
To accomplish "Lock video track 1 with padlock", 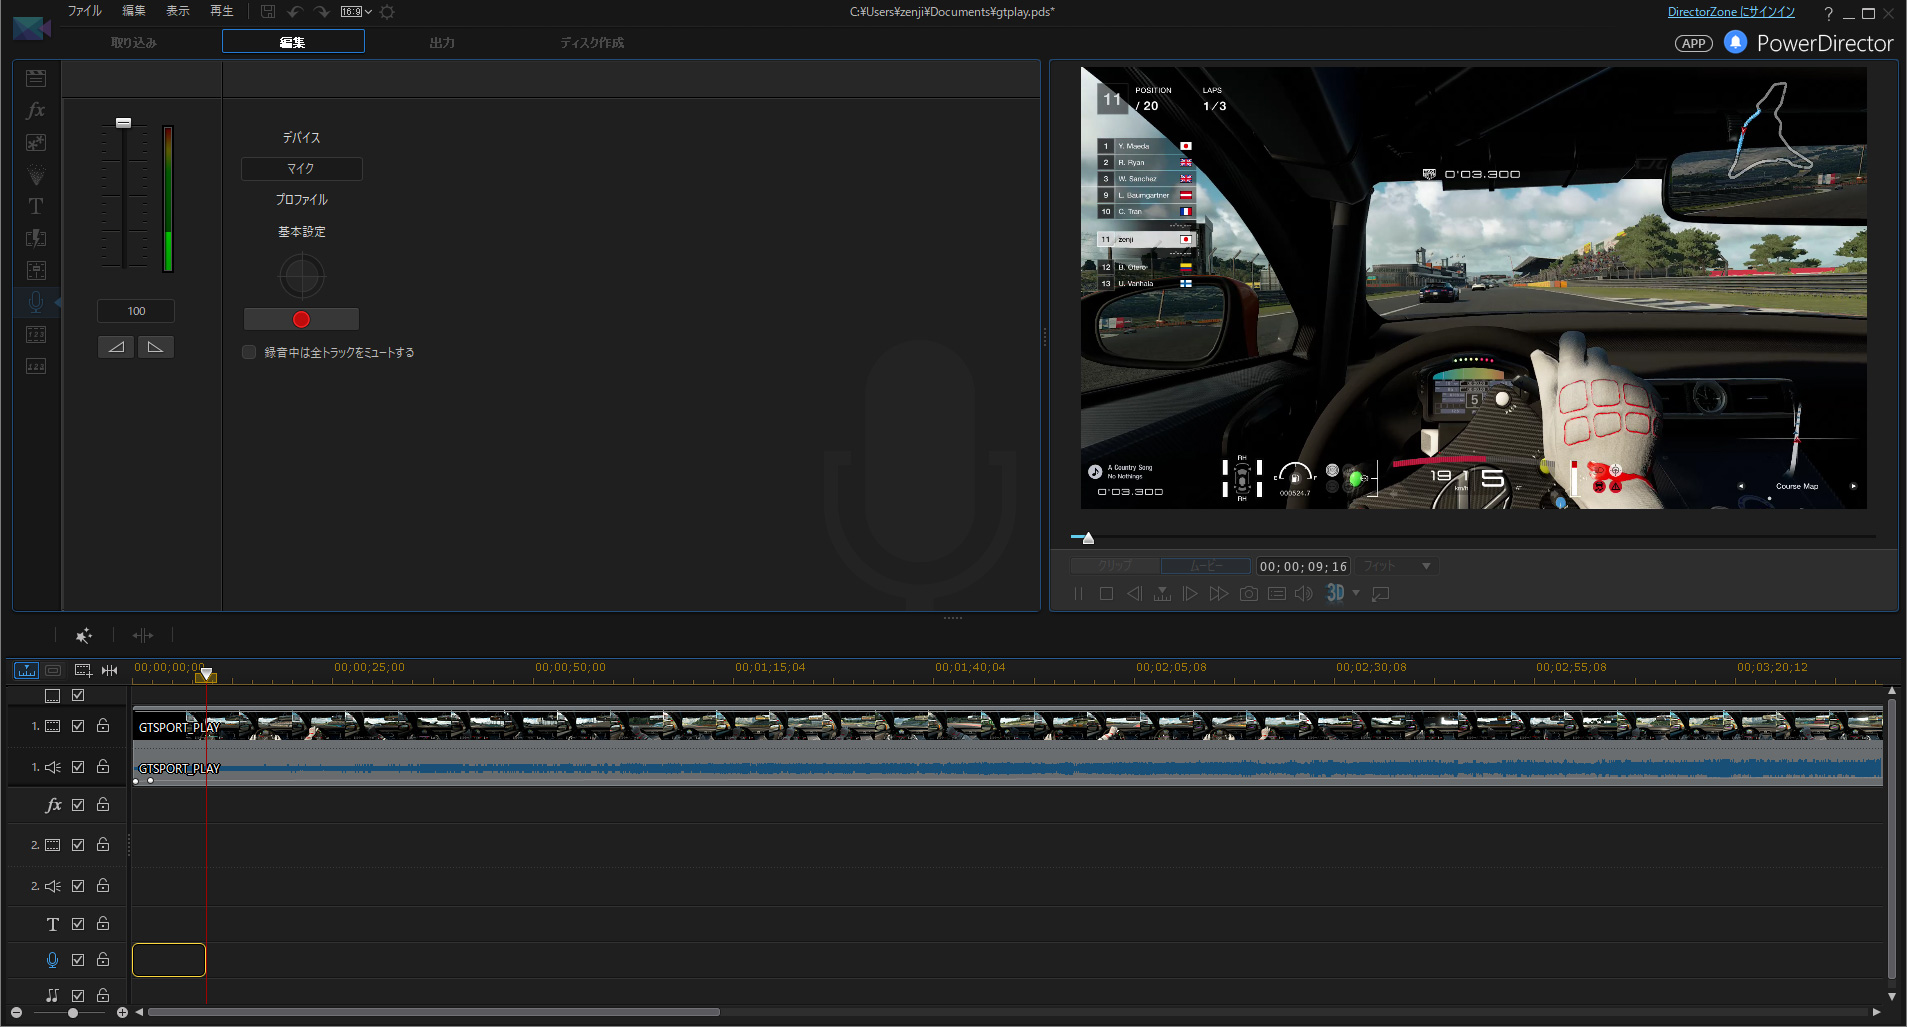I will [103, 726].
